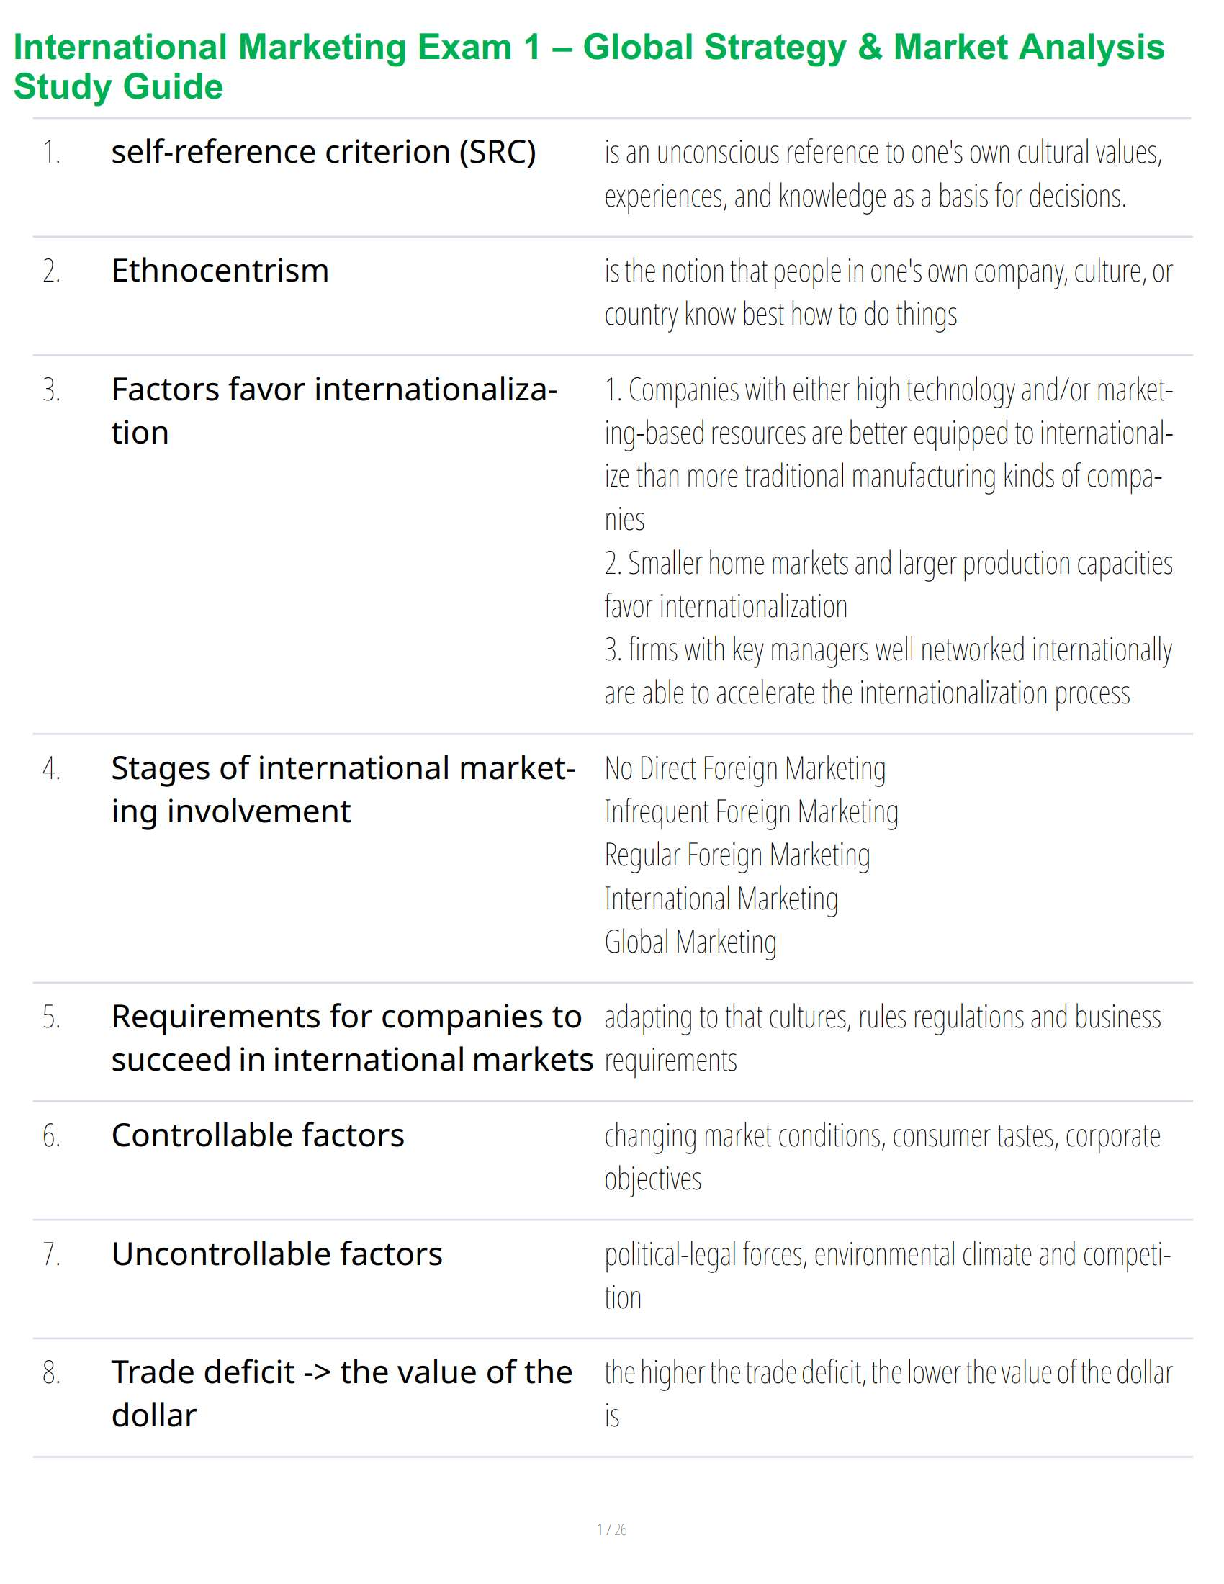This screenshot has height=1584, width=1224.
Task: Select the "Regular Foreign Marketing" line
Action: point(737,856)
